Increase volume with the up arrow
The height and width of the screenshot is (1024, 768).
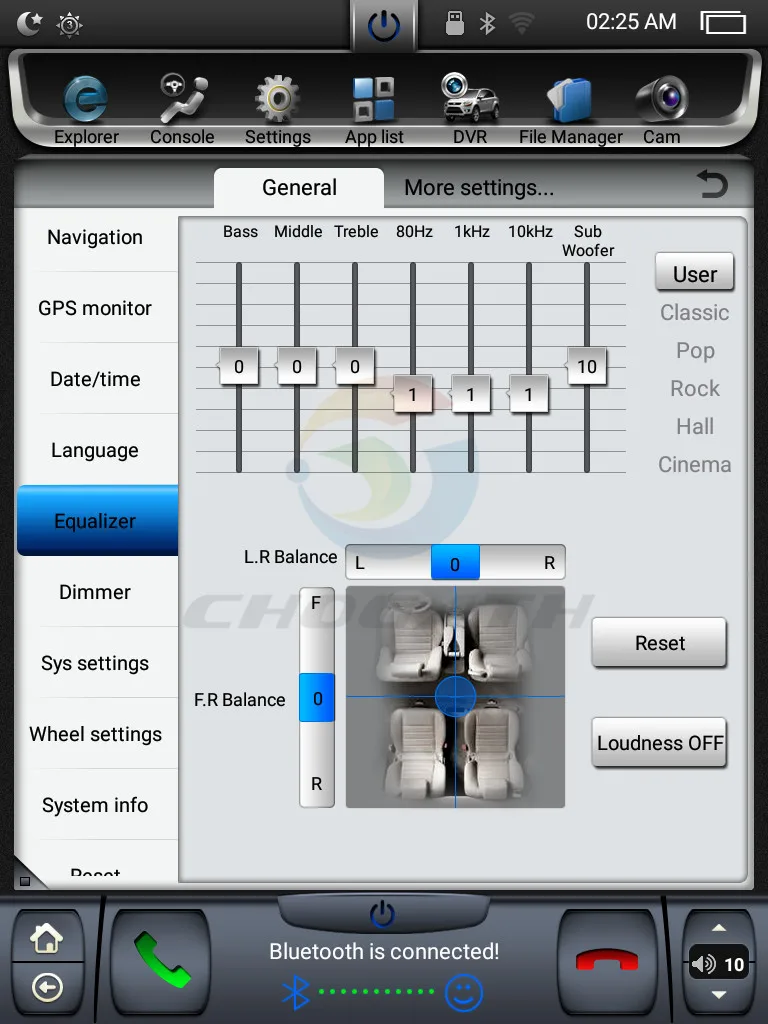coord(719,928)
